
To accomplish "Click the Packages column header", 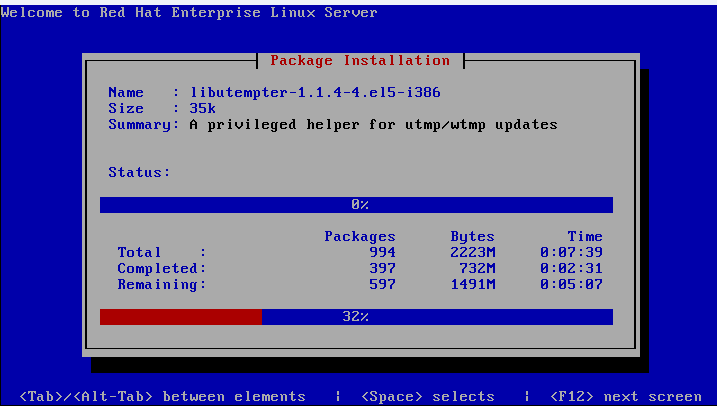I will click(360, 237).
